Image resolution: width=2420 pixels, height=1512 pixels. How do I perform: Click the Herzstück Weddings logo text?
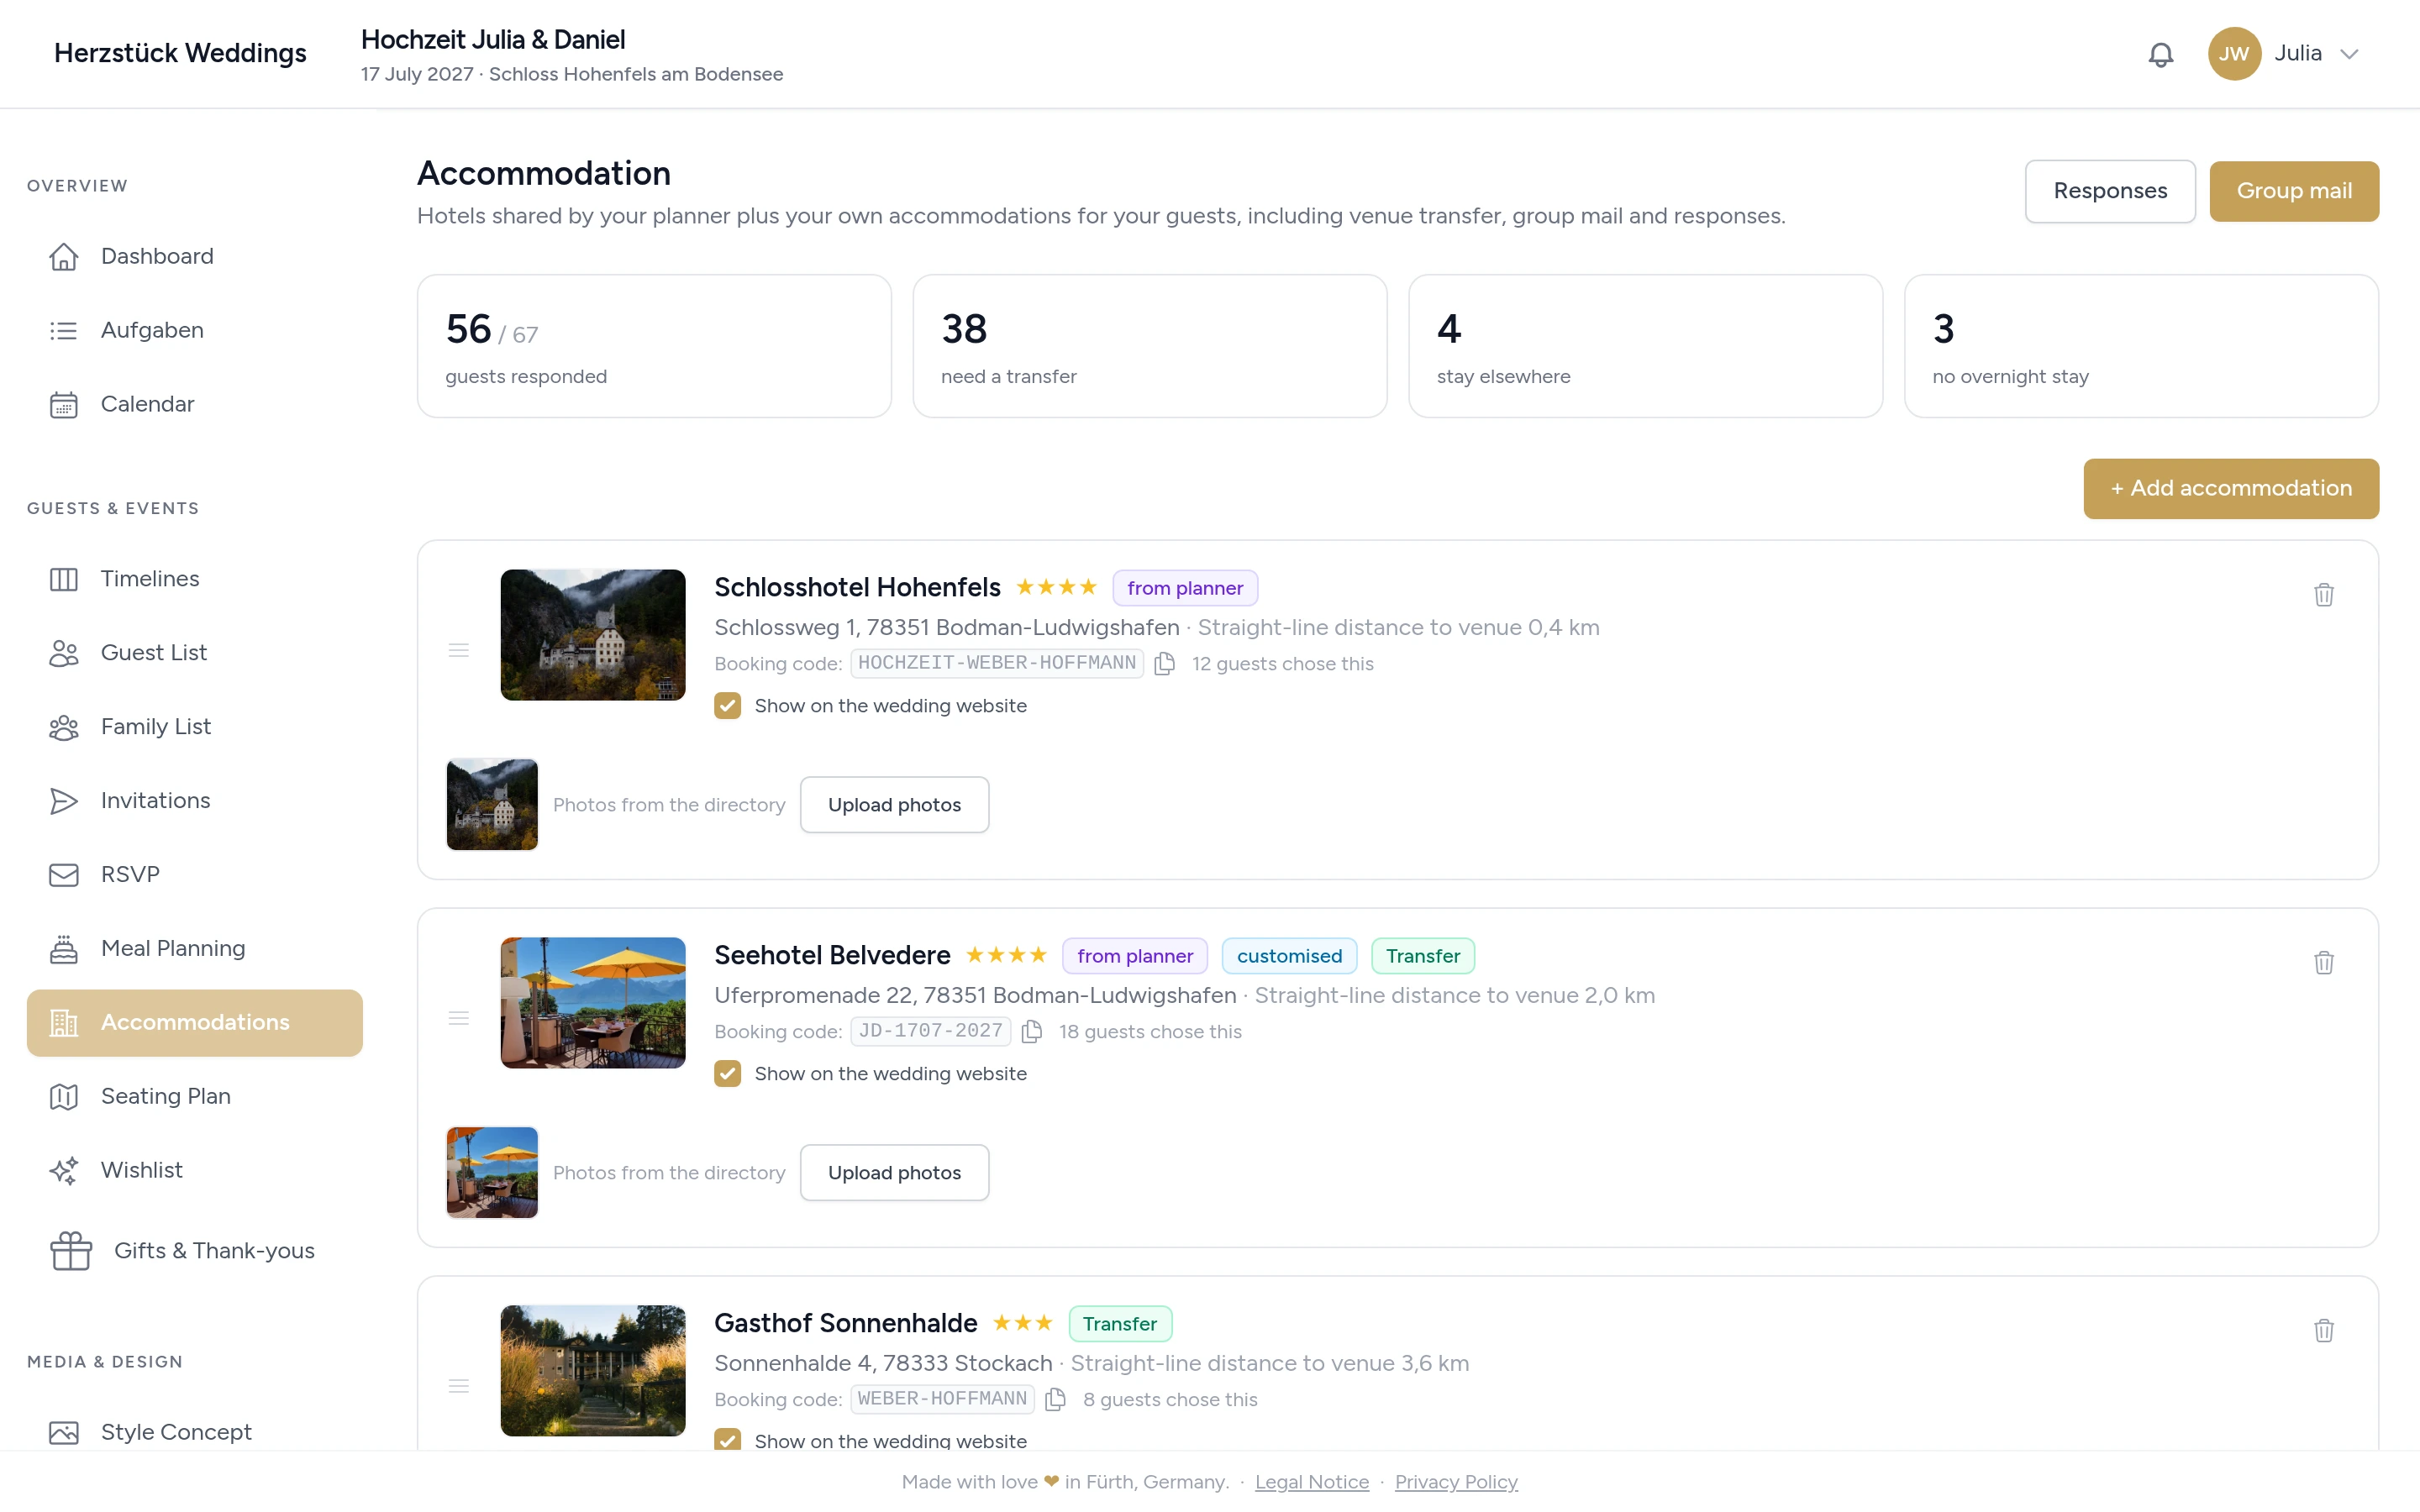tap(180, 54)
